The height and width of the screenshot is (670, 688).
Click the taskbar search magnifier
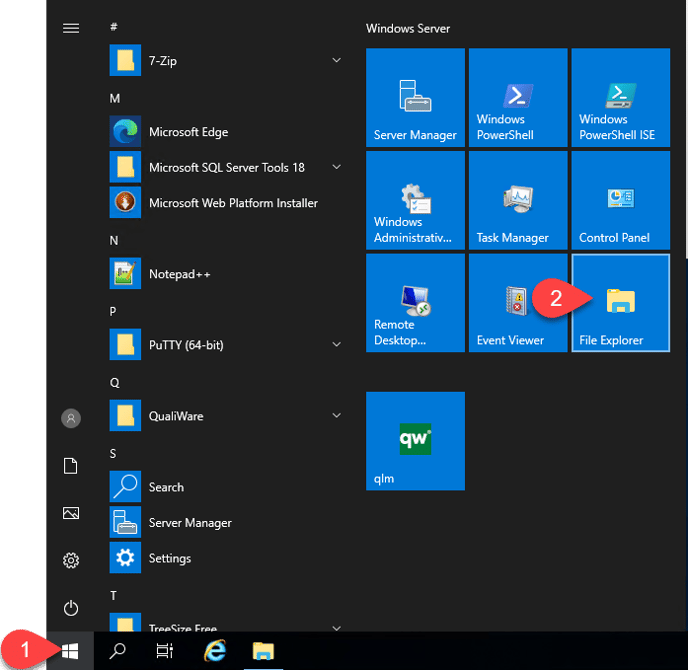117,651
